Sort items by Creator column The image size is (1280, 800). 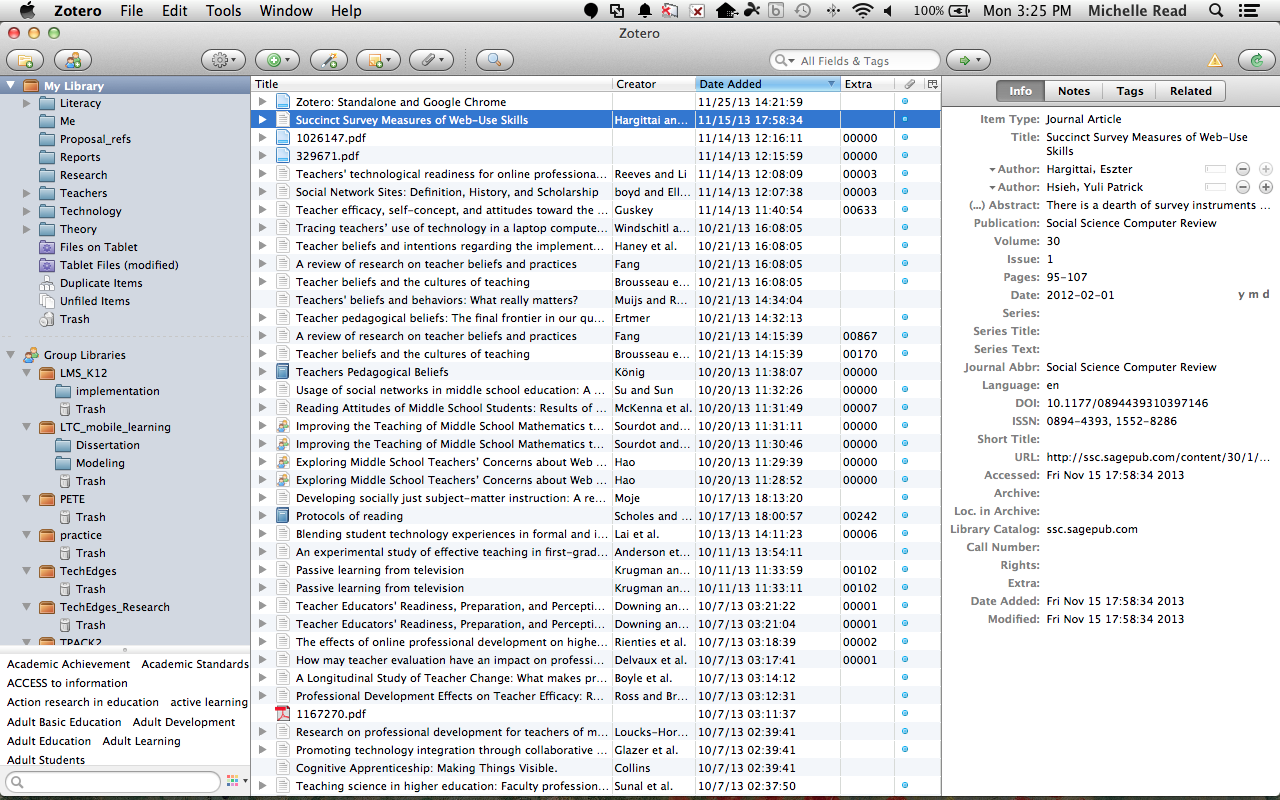click(x=654, y=84)
